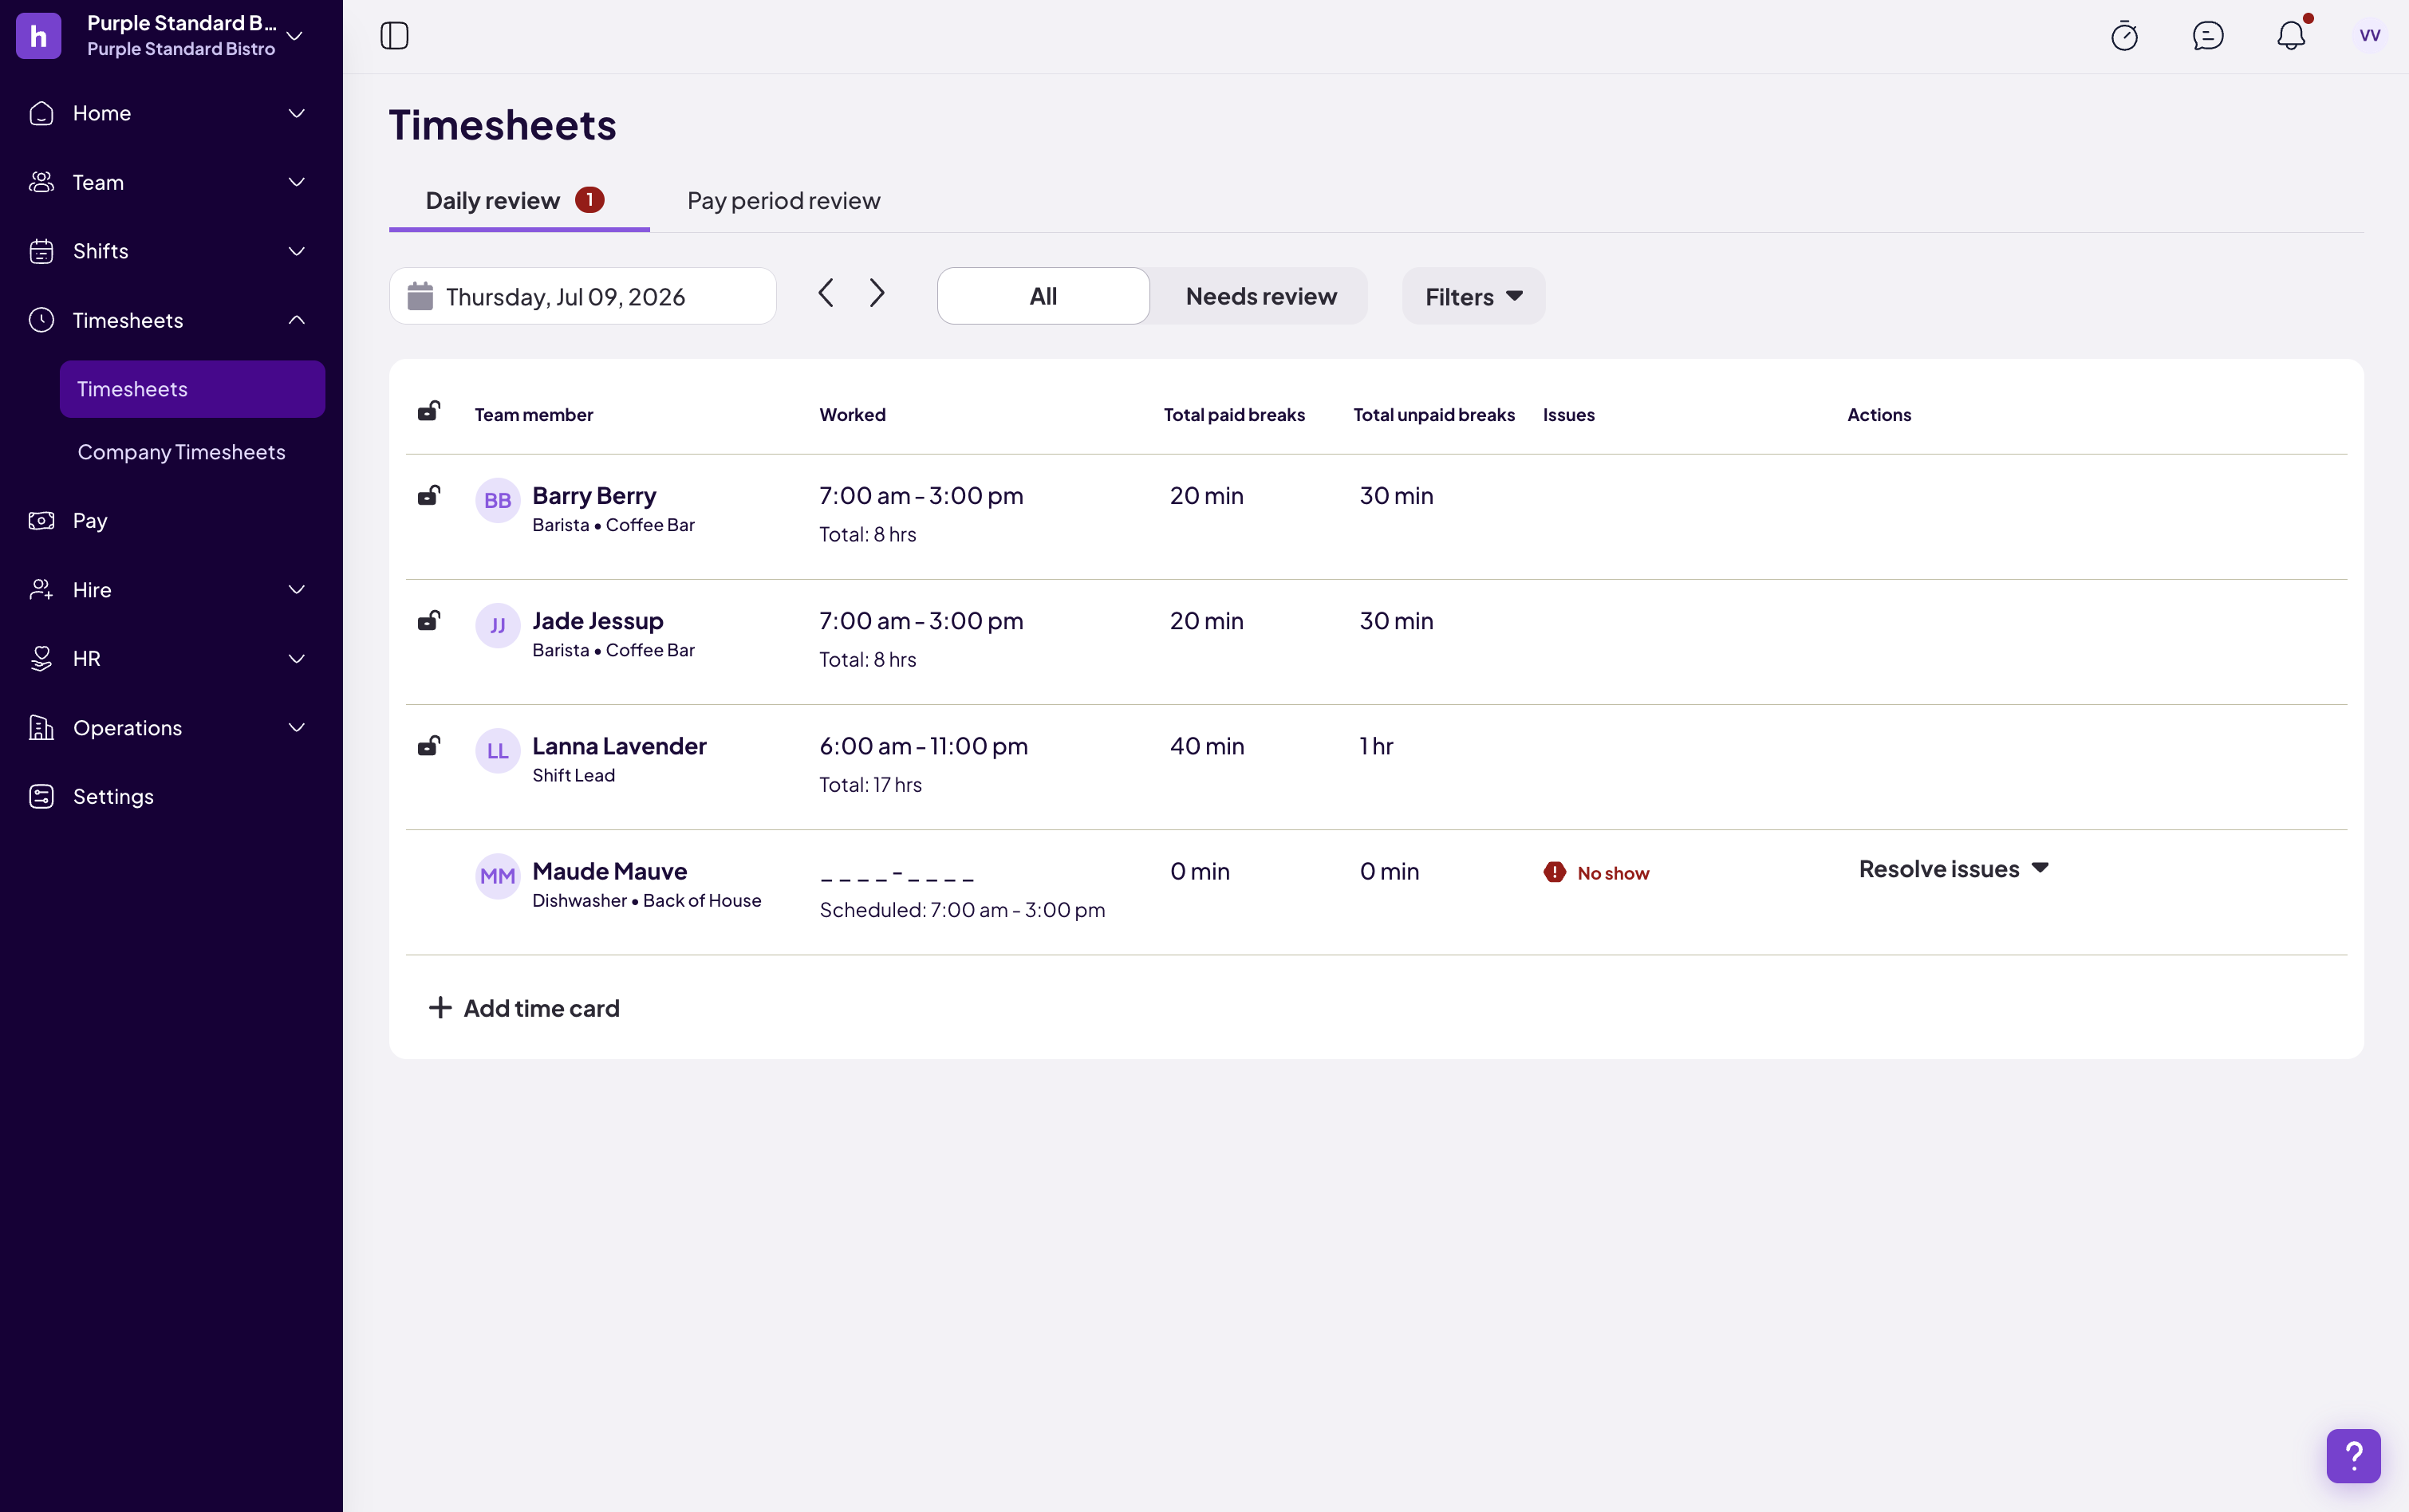
Task: Open Company Timesheets in sidebar
Action: tap(181, 452)
